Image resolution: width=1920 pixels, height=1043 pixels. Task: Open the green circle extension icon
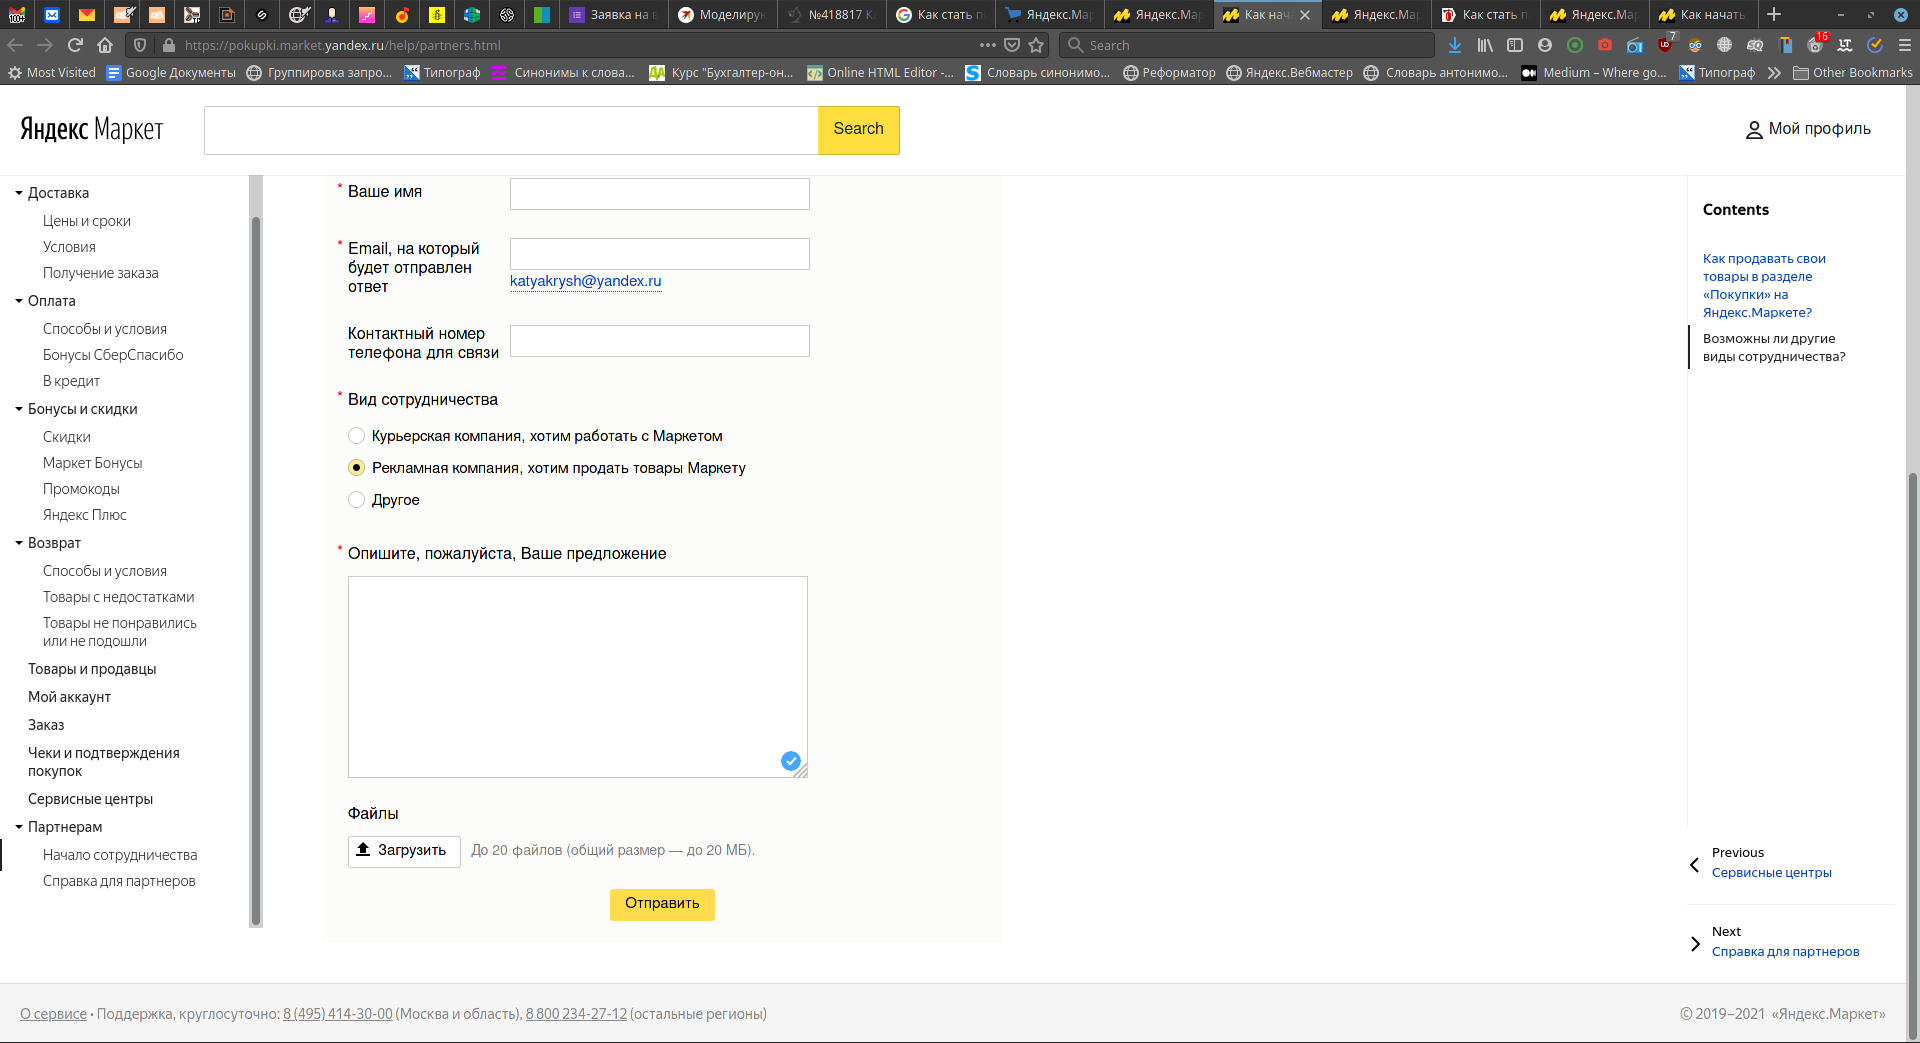click(1575, 45)
